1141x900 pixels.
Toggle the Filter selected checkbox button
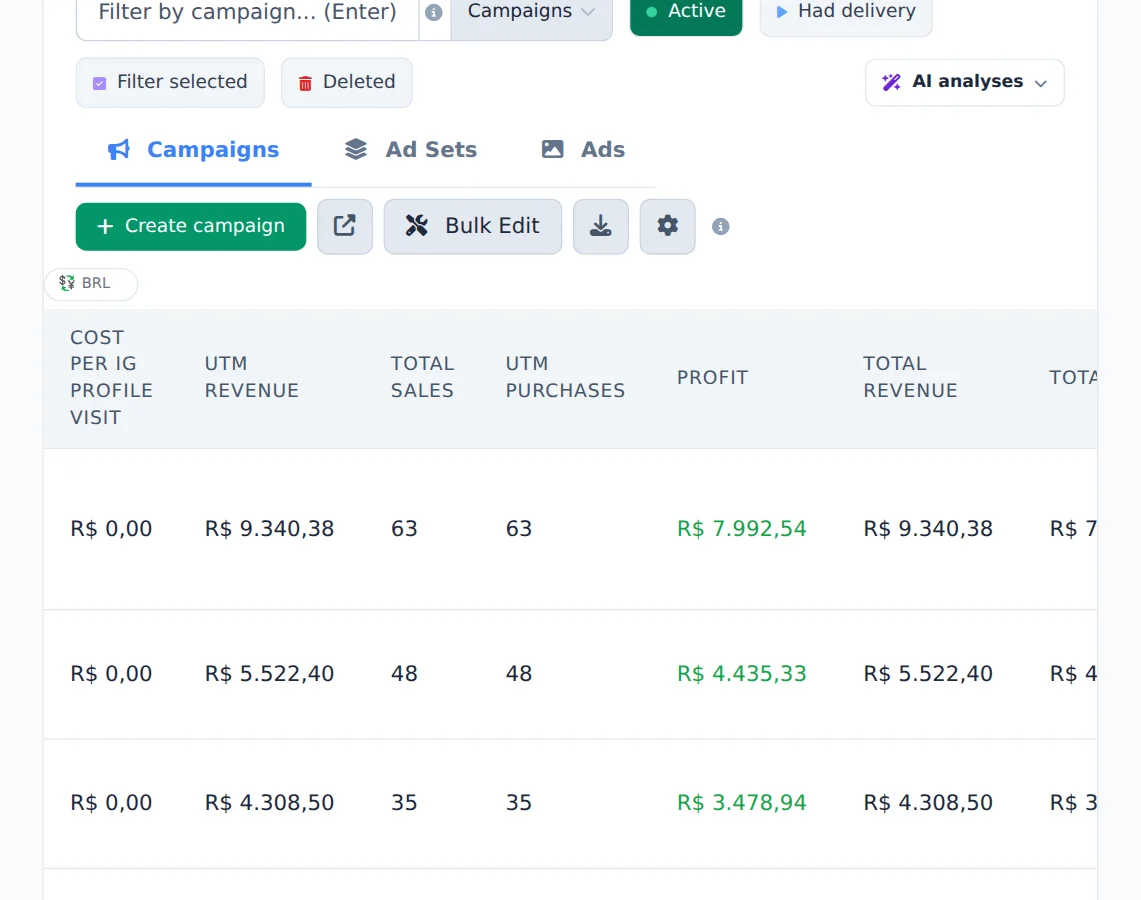pyautogui.click(x=170, y=82)
